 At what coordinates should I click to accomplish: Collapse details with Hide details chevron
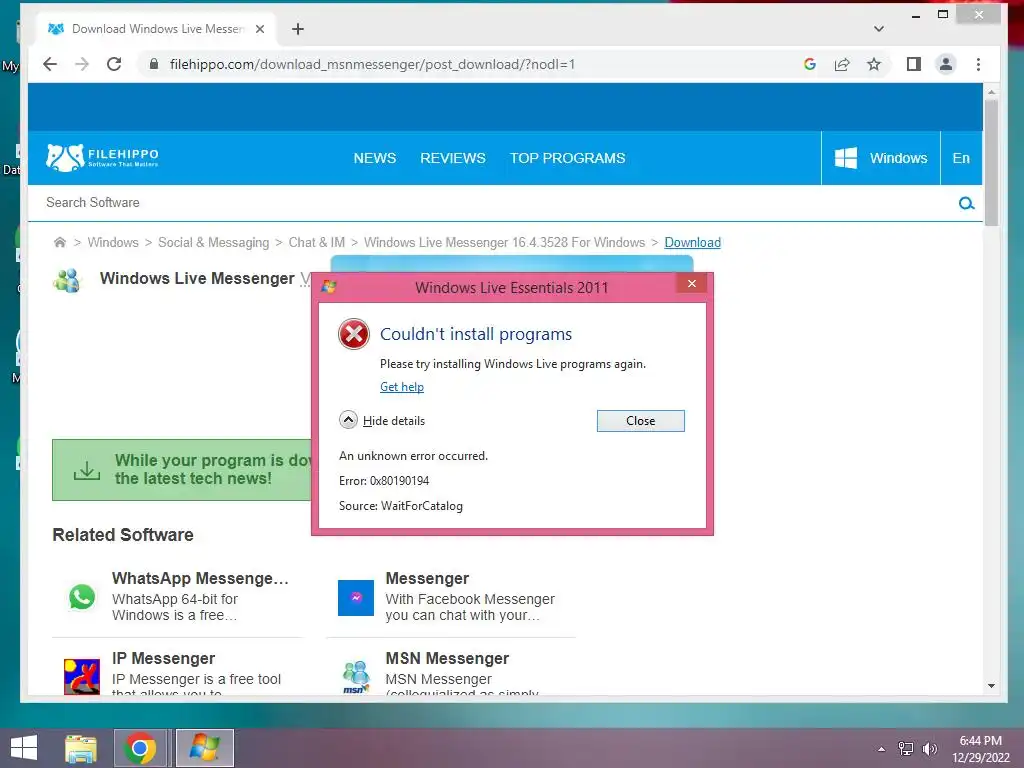349,420
